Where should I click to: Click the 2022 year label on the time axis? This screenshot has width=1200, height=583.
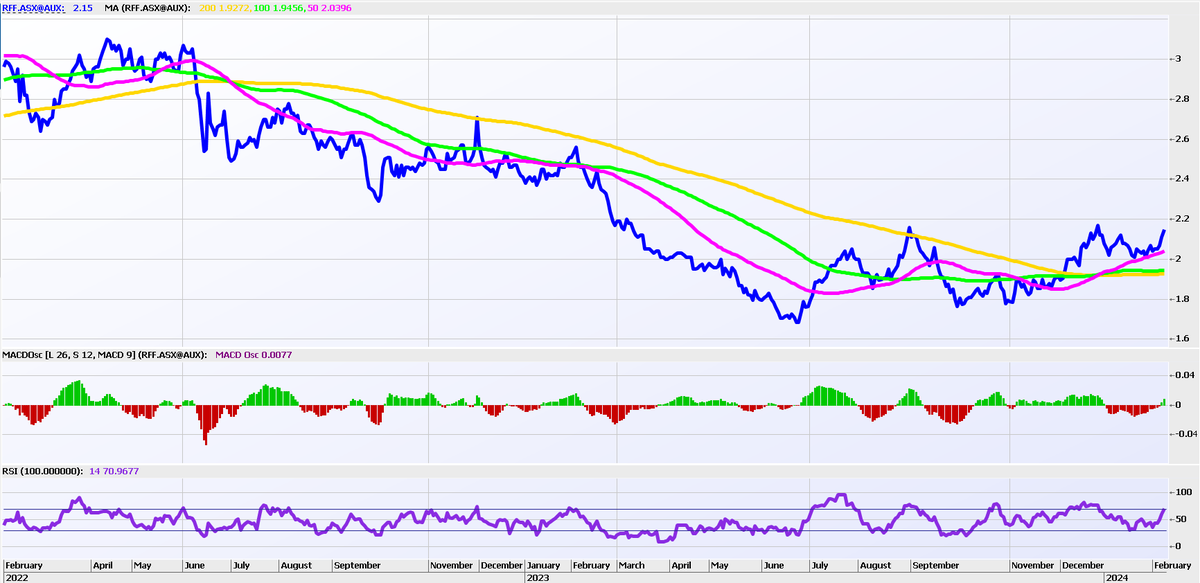click(x=15, y=577)
